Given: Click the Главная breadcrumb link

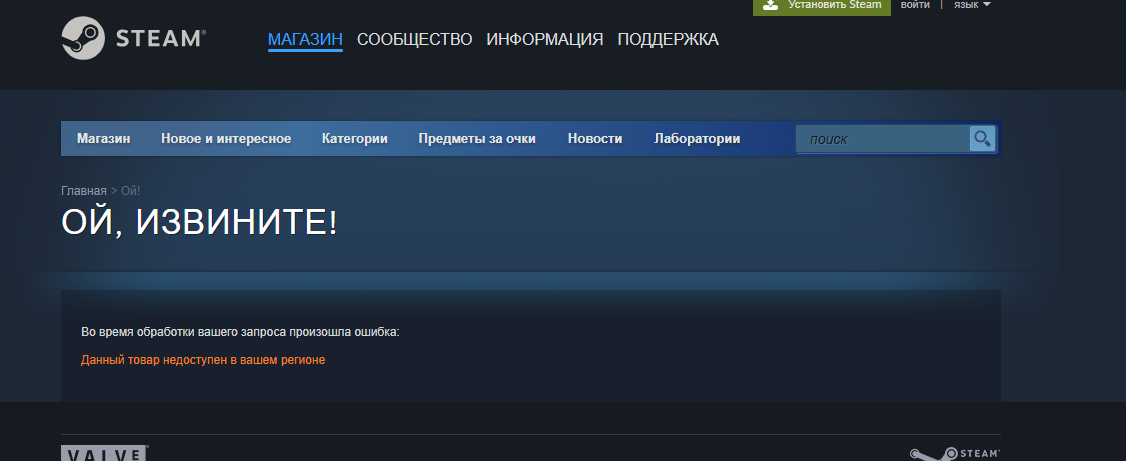Looking at the screenshot, I should click(x=84, y=191).
